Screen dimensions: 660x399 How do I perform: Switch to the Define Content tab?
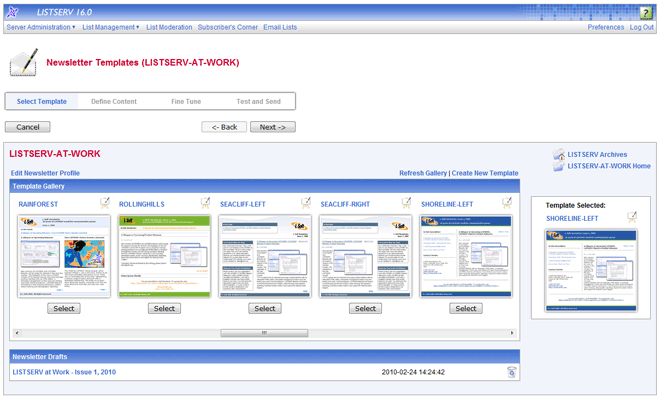click(x=114, y=101)
